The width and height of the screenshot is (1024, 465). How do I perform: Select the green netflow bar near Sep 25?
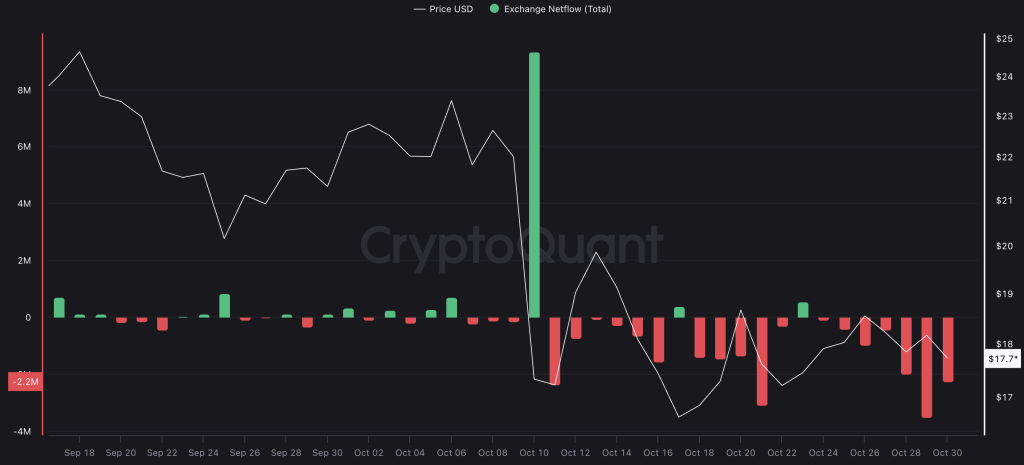pos(224,306)
